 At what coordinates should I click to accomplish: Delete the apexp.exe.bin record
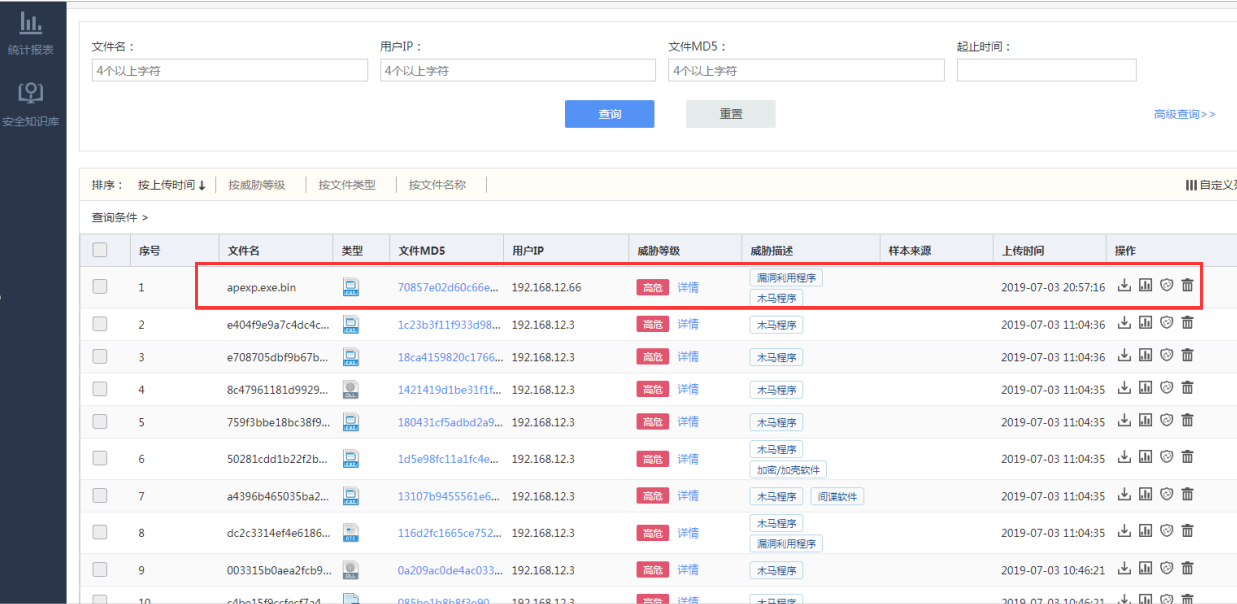coord(1187,286)
